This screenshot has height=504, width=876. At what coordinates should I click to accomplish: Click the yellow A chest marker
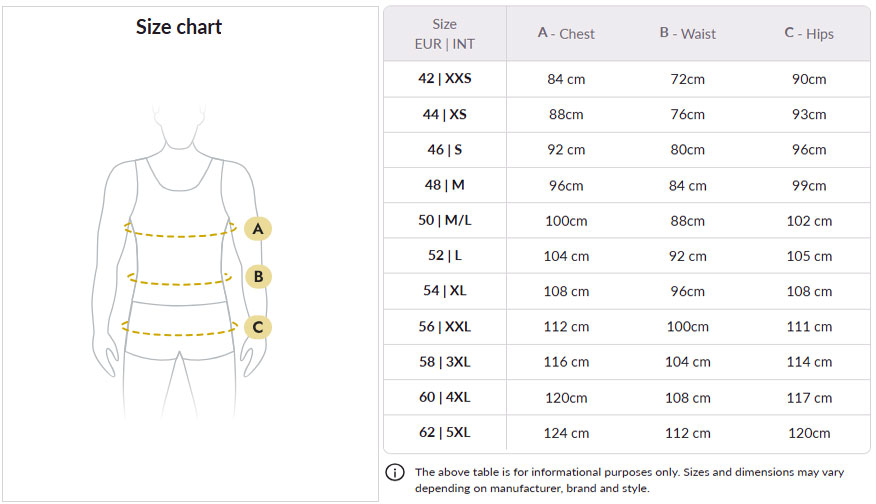pos(258,229)
